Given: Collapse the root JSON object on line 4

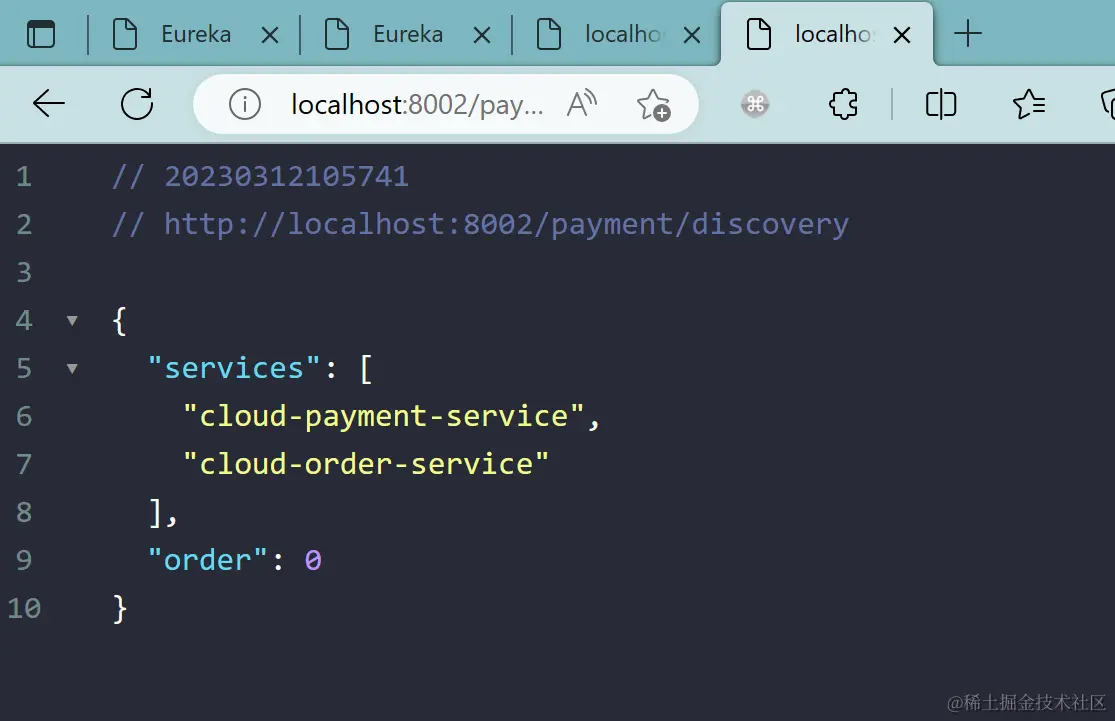Looking at the screenshot, I should [72, 321].
